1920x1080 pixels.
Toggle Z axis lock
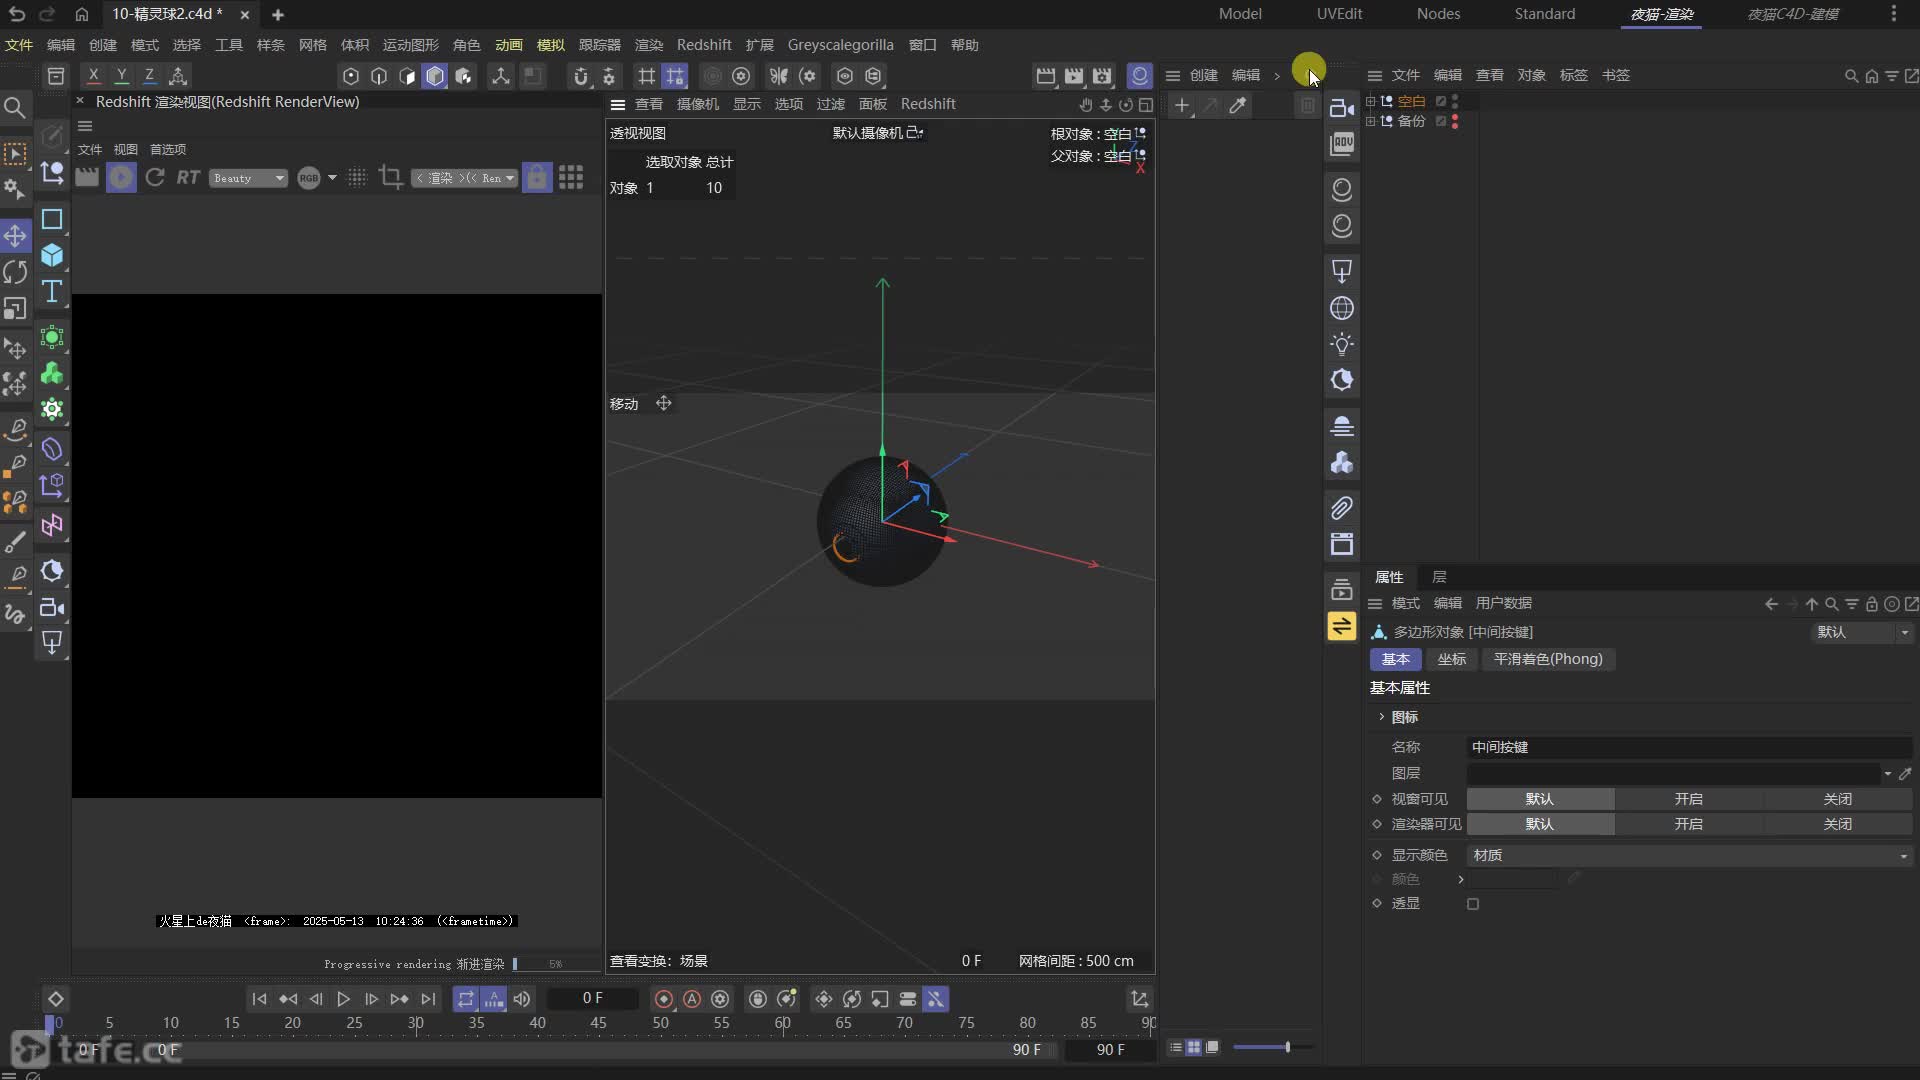(x=149, y=75)
